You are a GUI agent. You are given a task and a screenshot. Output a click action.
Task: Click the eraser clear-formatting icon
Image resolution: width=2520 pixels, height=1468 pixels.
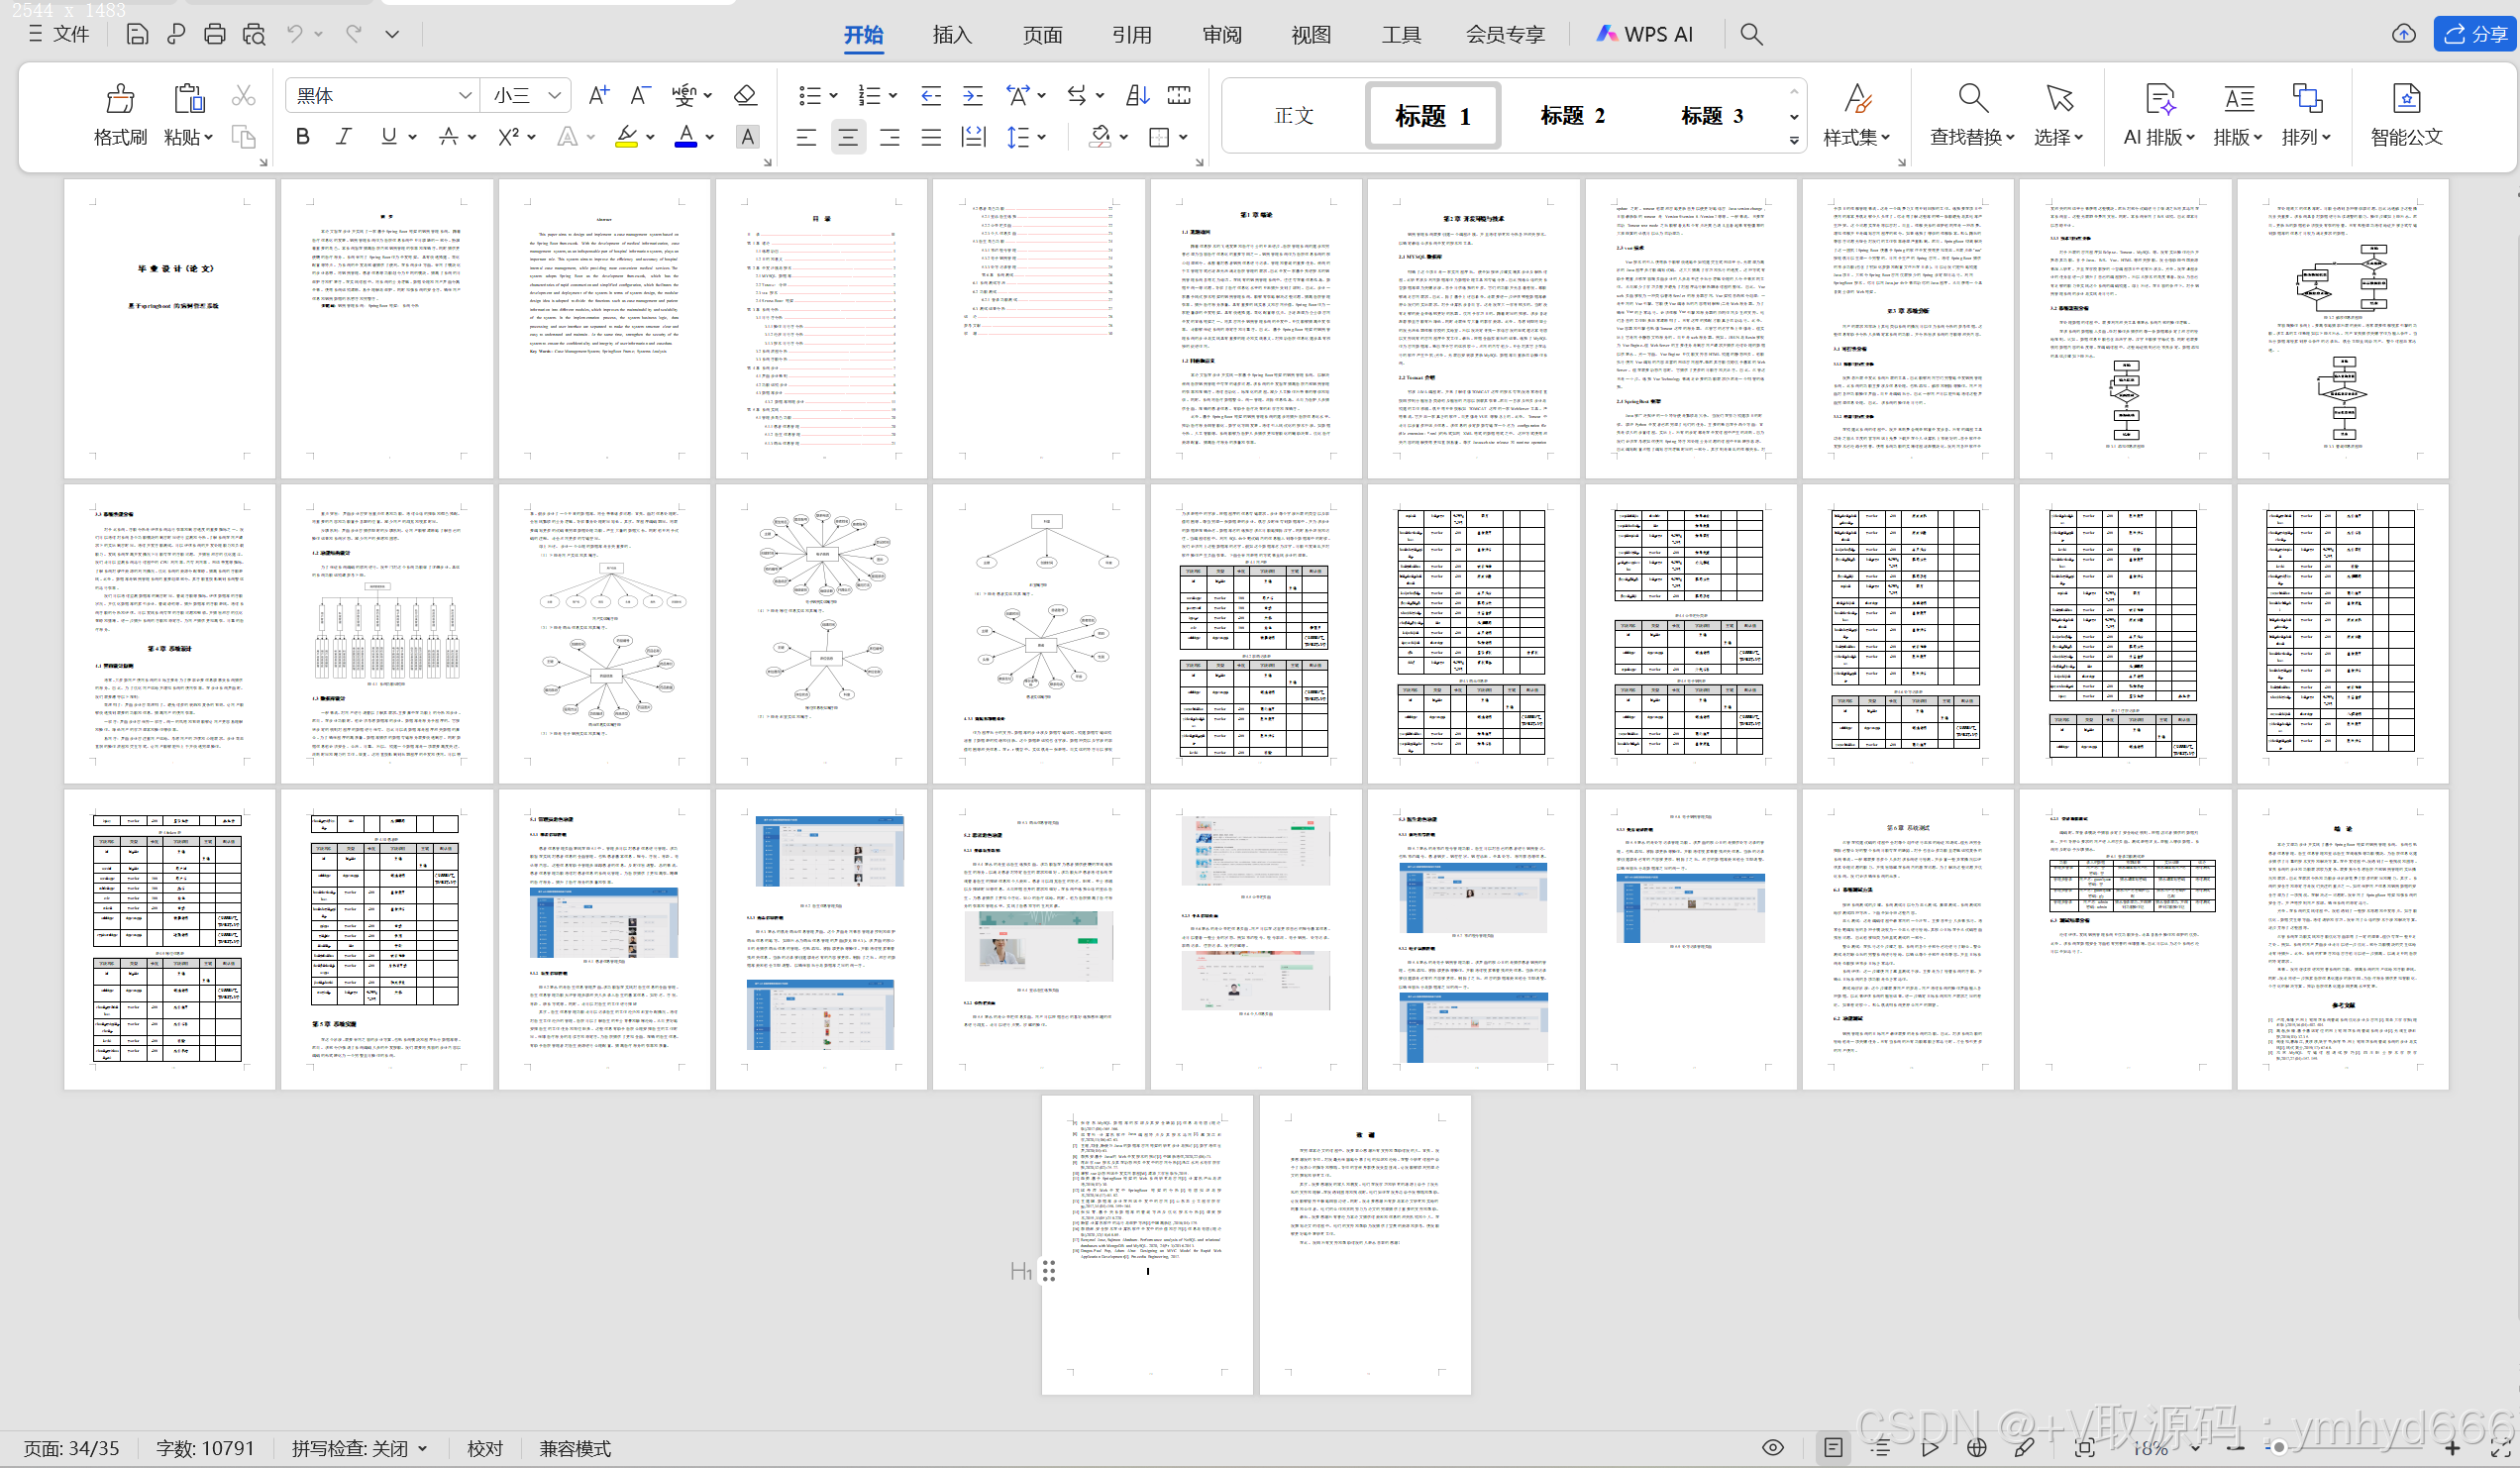point(744,95)
